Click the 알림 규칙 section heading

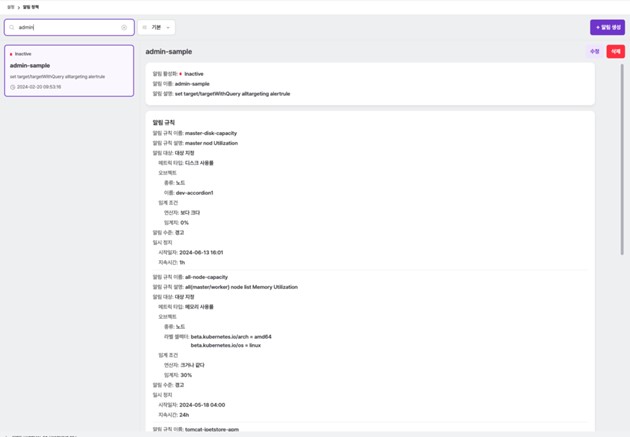click(164, 122)
